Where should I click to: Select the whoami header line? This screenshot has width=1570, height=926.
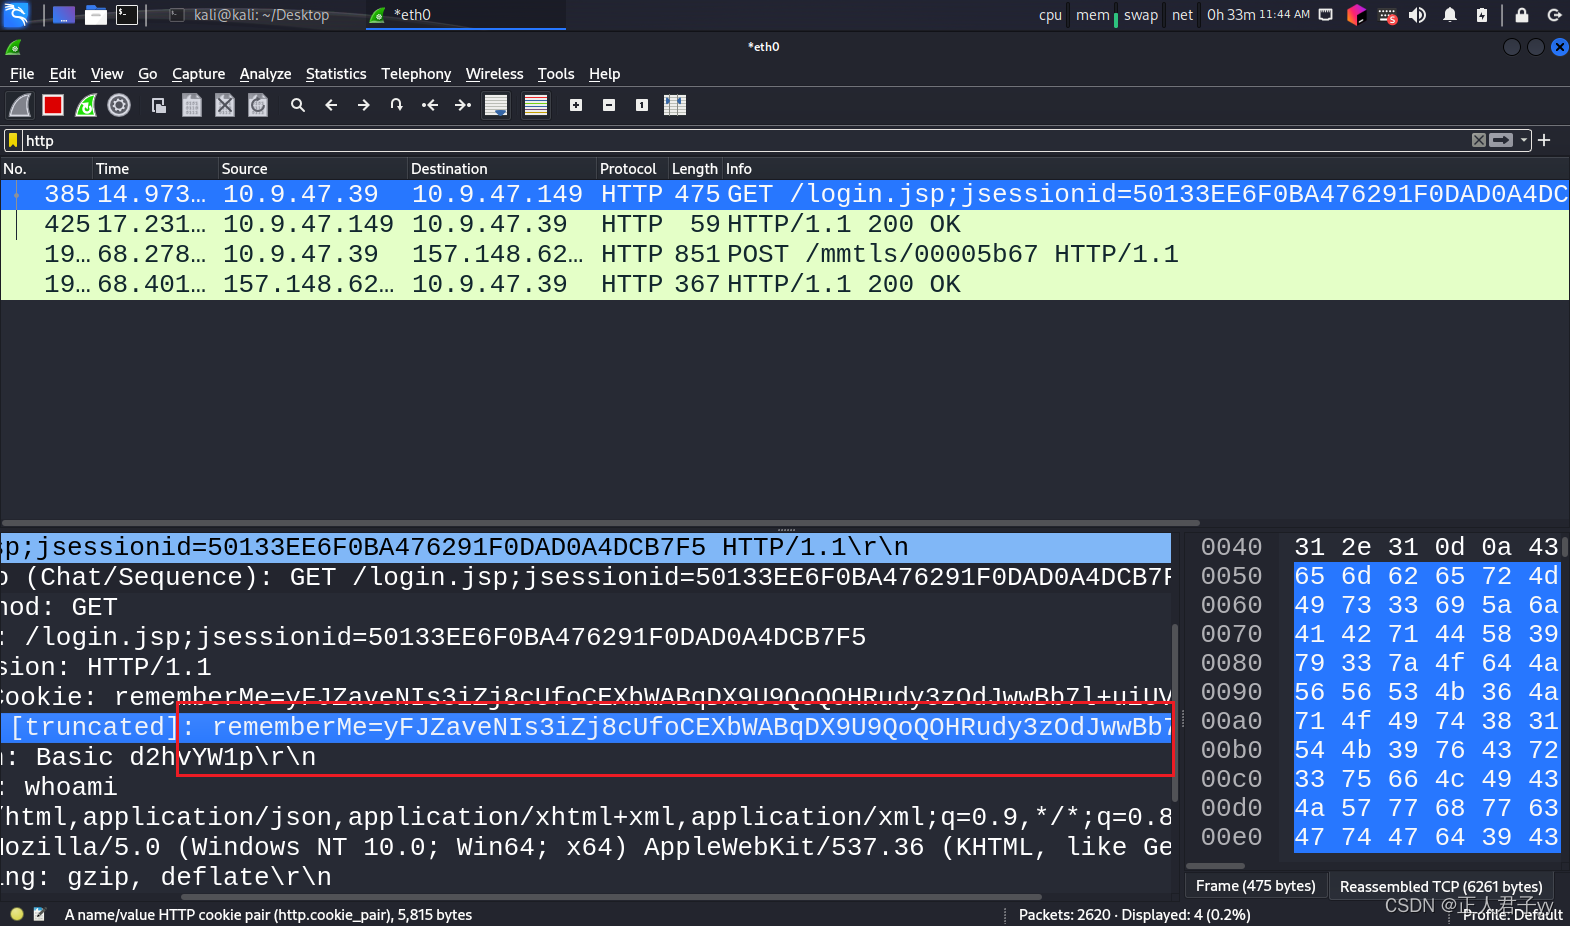(586, 787)
